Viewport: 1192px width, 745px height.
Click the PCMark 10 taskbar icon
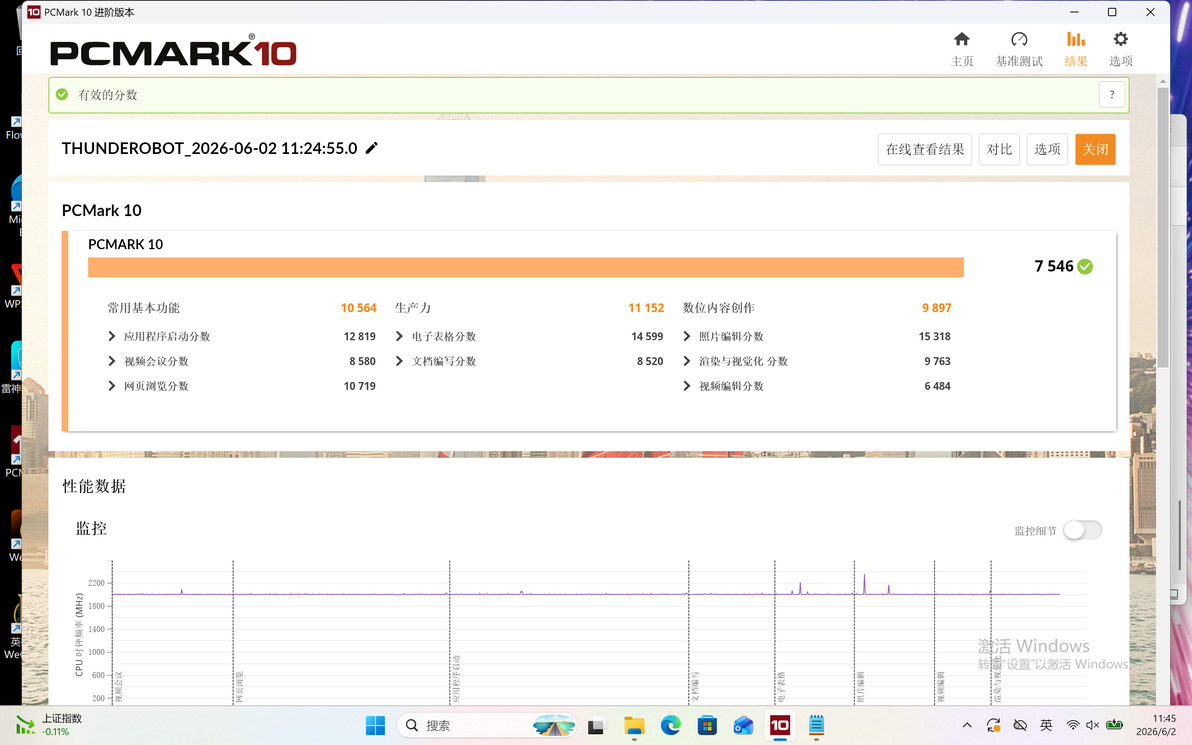click(x=780, y=726)
